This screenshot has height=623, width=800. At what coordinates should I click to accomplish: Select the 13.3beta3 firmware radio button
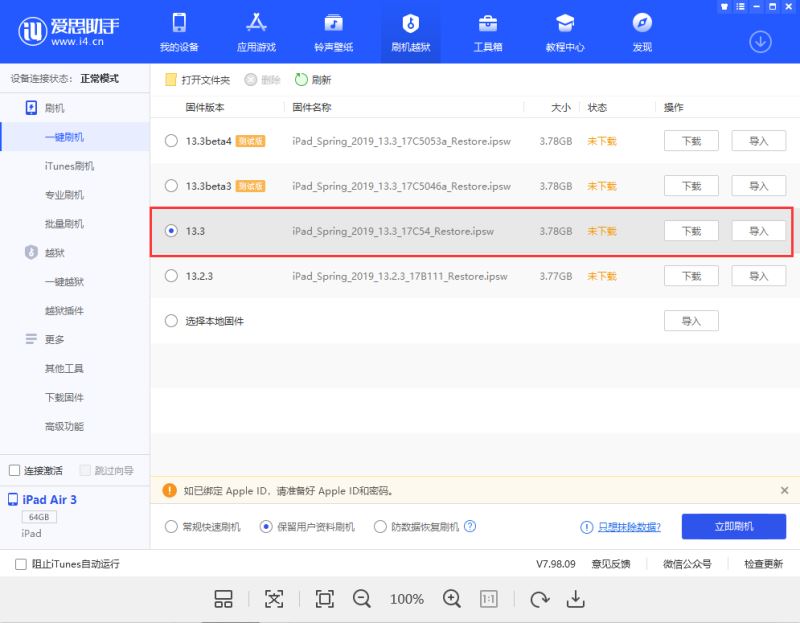click(x=171, y=186)
